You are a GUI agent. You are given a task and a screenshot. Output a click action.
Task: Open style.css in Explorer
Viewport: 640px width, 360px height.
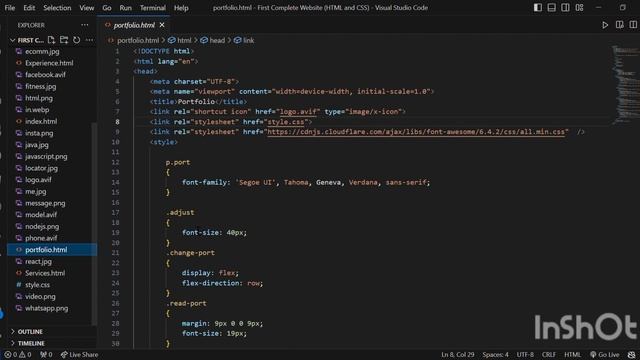pos(37,285)
